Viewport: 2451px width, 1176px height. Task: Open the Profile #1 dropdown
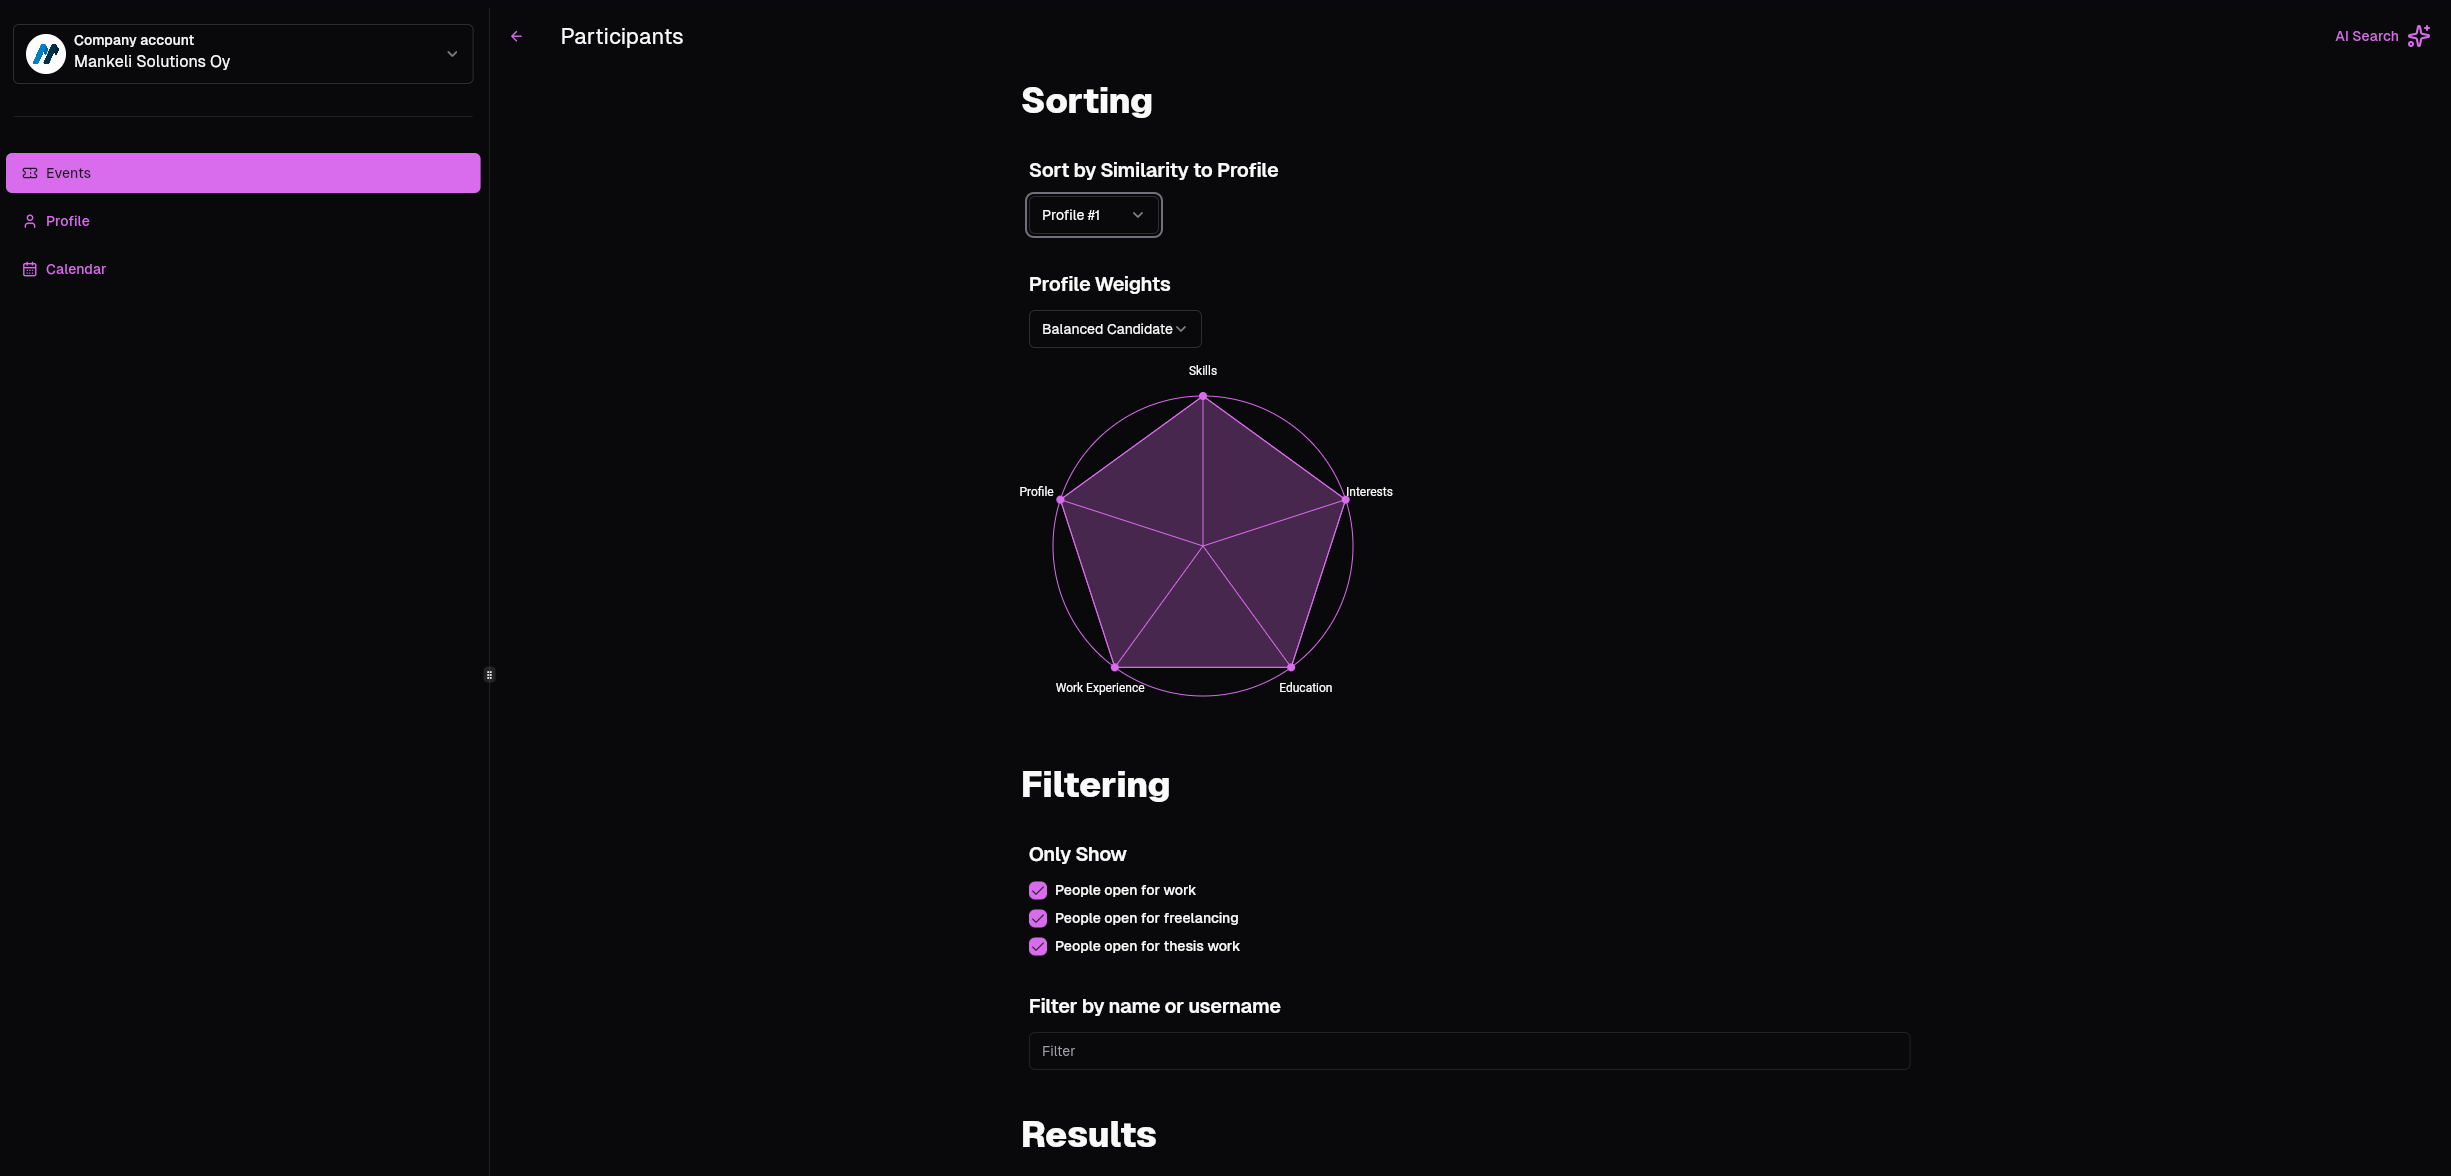tap(1093, 215)
